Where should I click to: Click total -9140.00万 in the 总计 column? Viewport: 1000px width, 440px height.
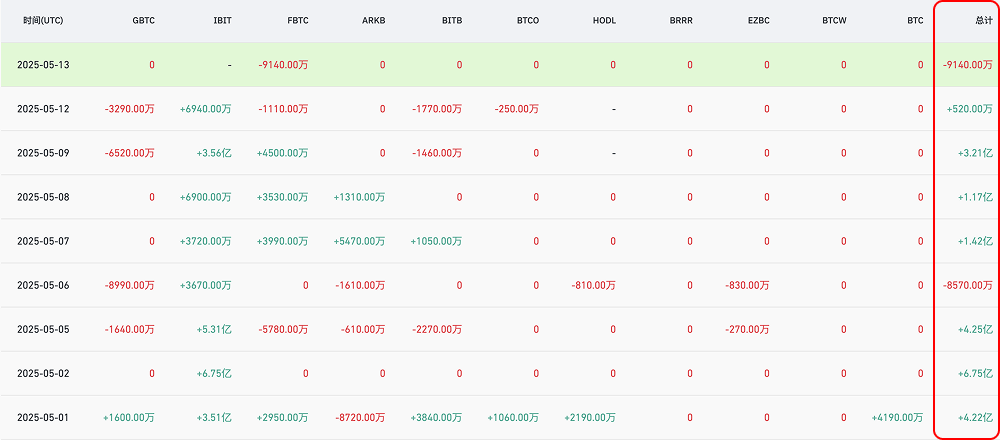coord(967,64)
